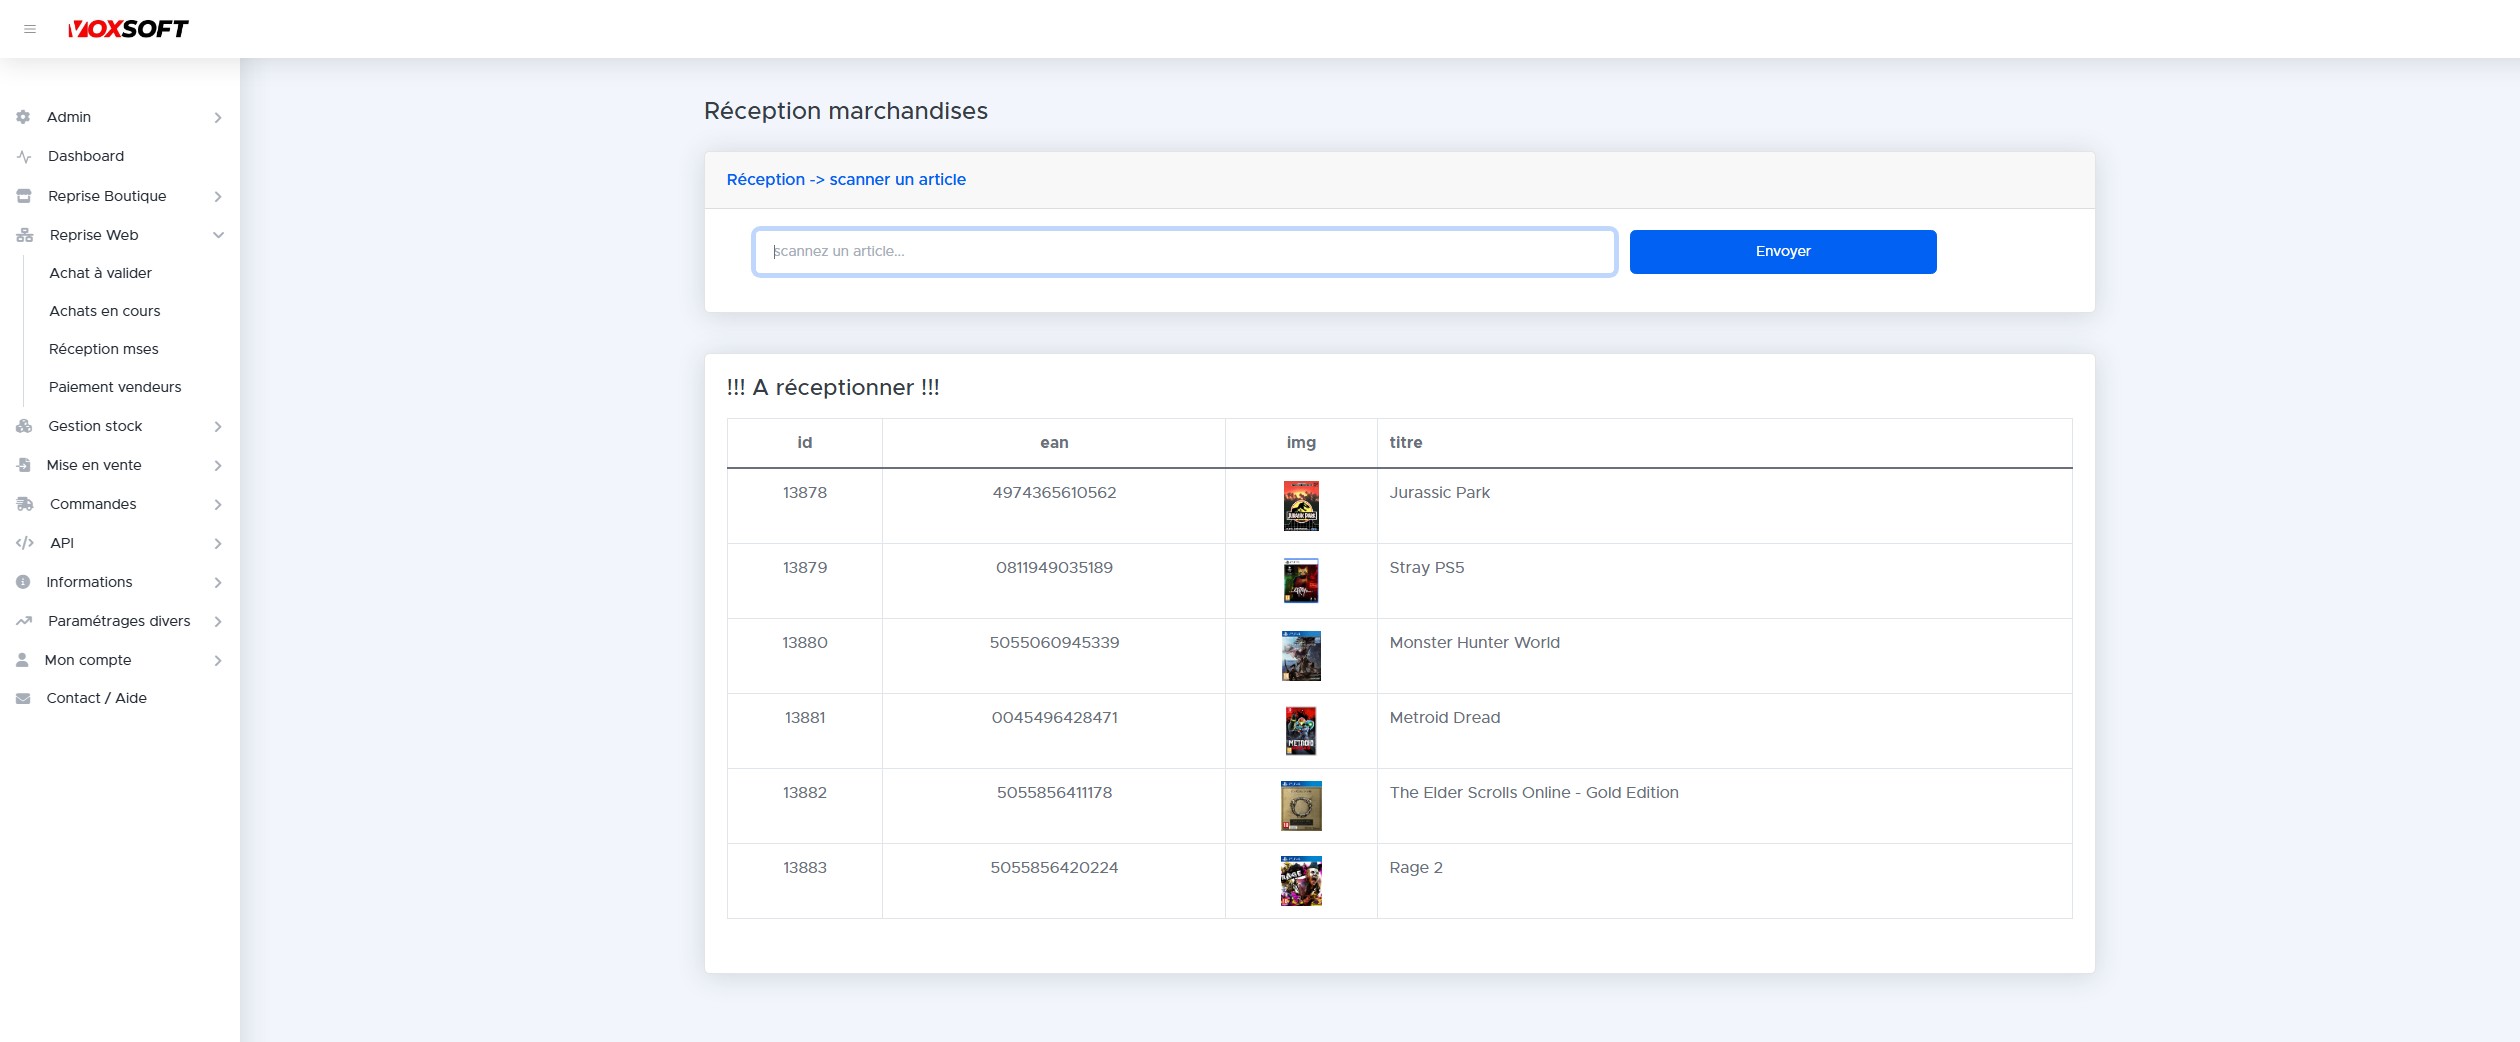Click the Reprise Boutique store icon

pyautogui.click(x=24, y=196)
